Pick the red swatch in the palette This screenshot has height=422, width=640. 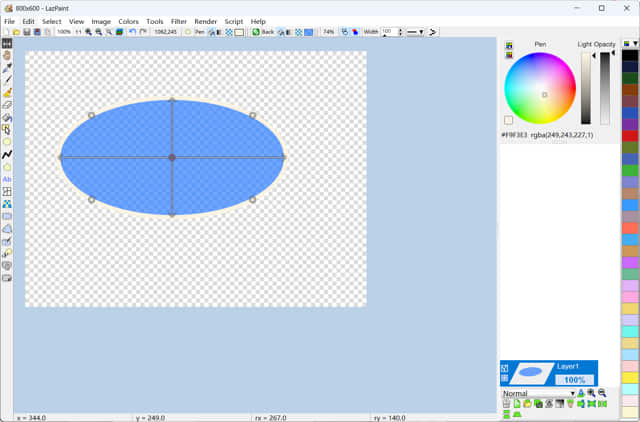(630, 135)
